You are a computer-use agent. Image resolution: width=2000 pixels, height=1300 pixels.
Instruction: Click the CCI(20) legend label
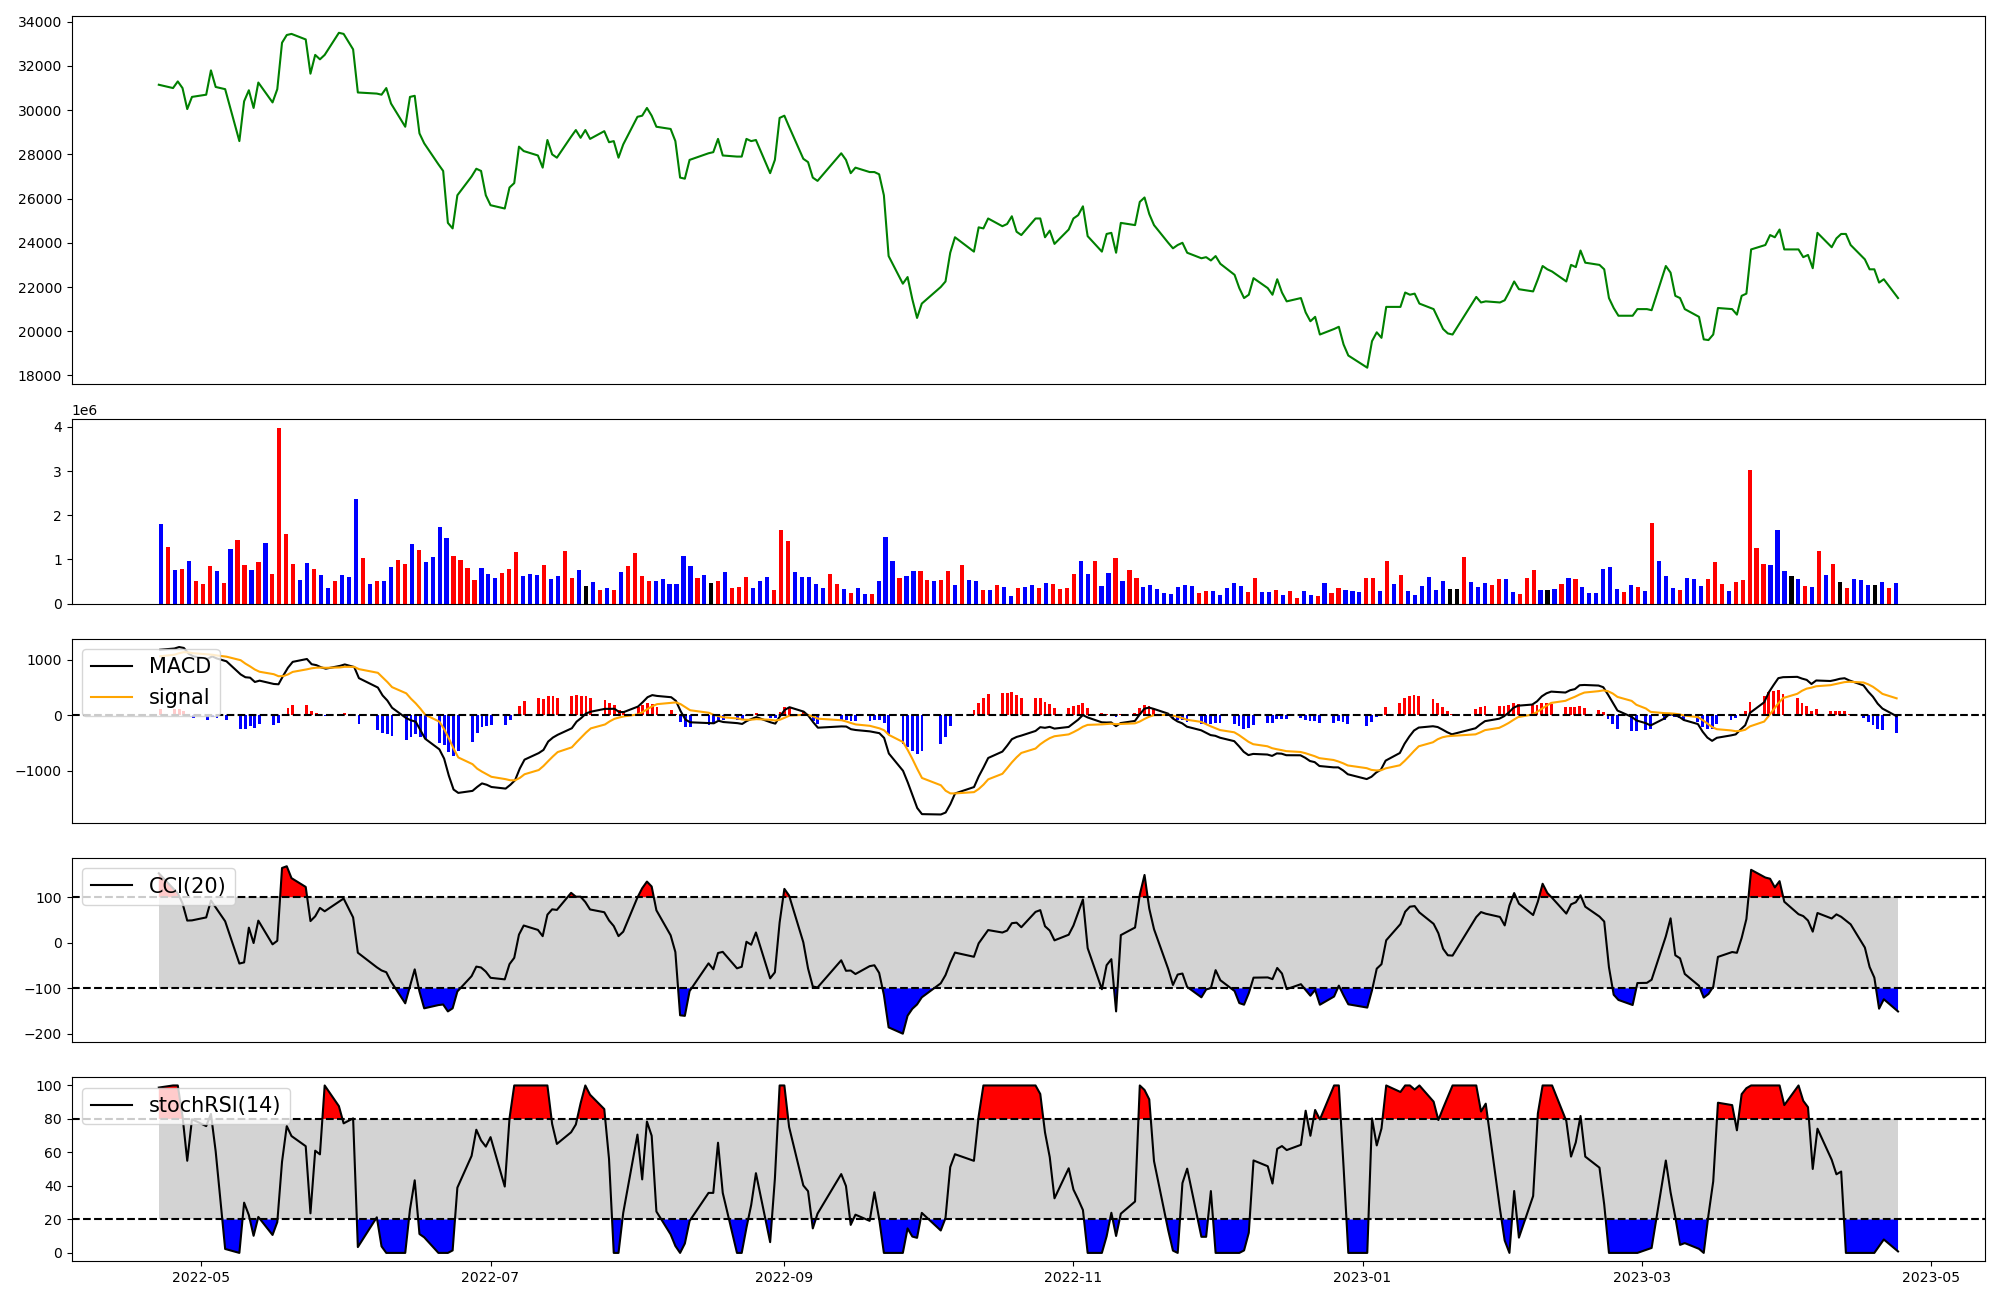(x=187, y=885)
